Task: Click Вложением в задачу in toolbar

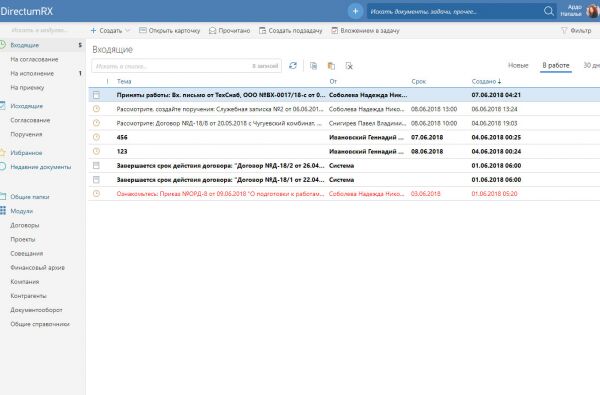Action: (x=365, y=30)
